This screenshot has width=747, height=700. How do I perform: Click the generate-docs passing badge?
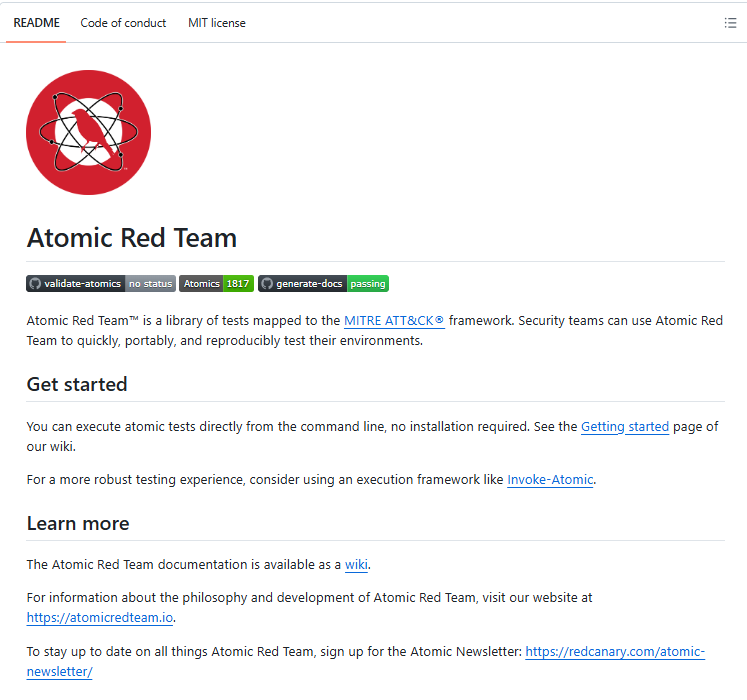point(323,284)
